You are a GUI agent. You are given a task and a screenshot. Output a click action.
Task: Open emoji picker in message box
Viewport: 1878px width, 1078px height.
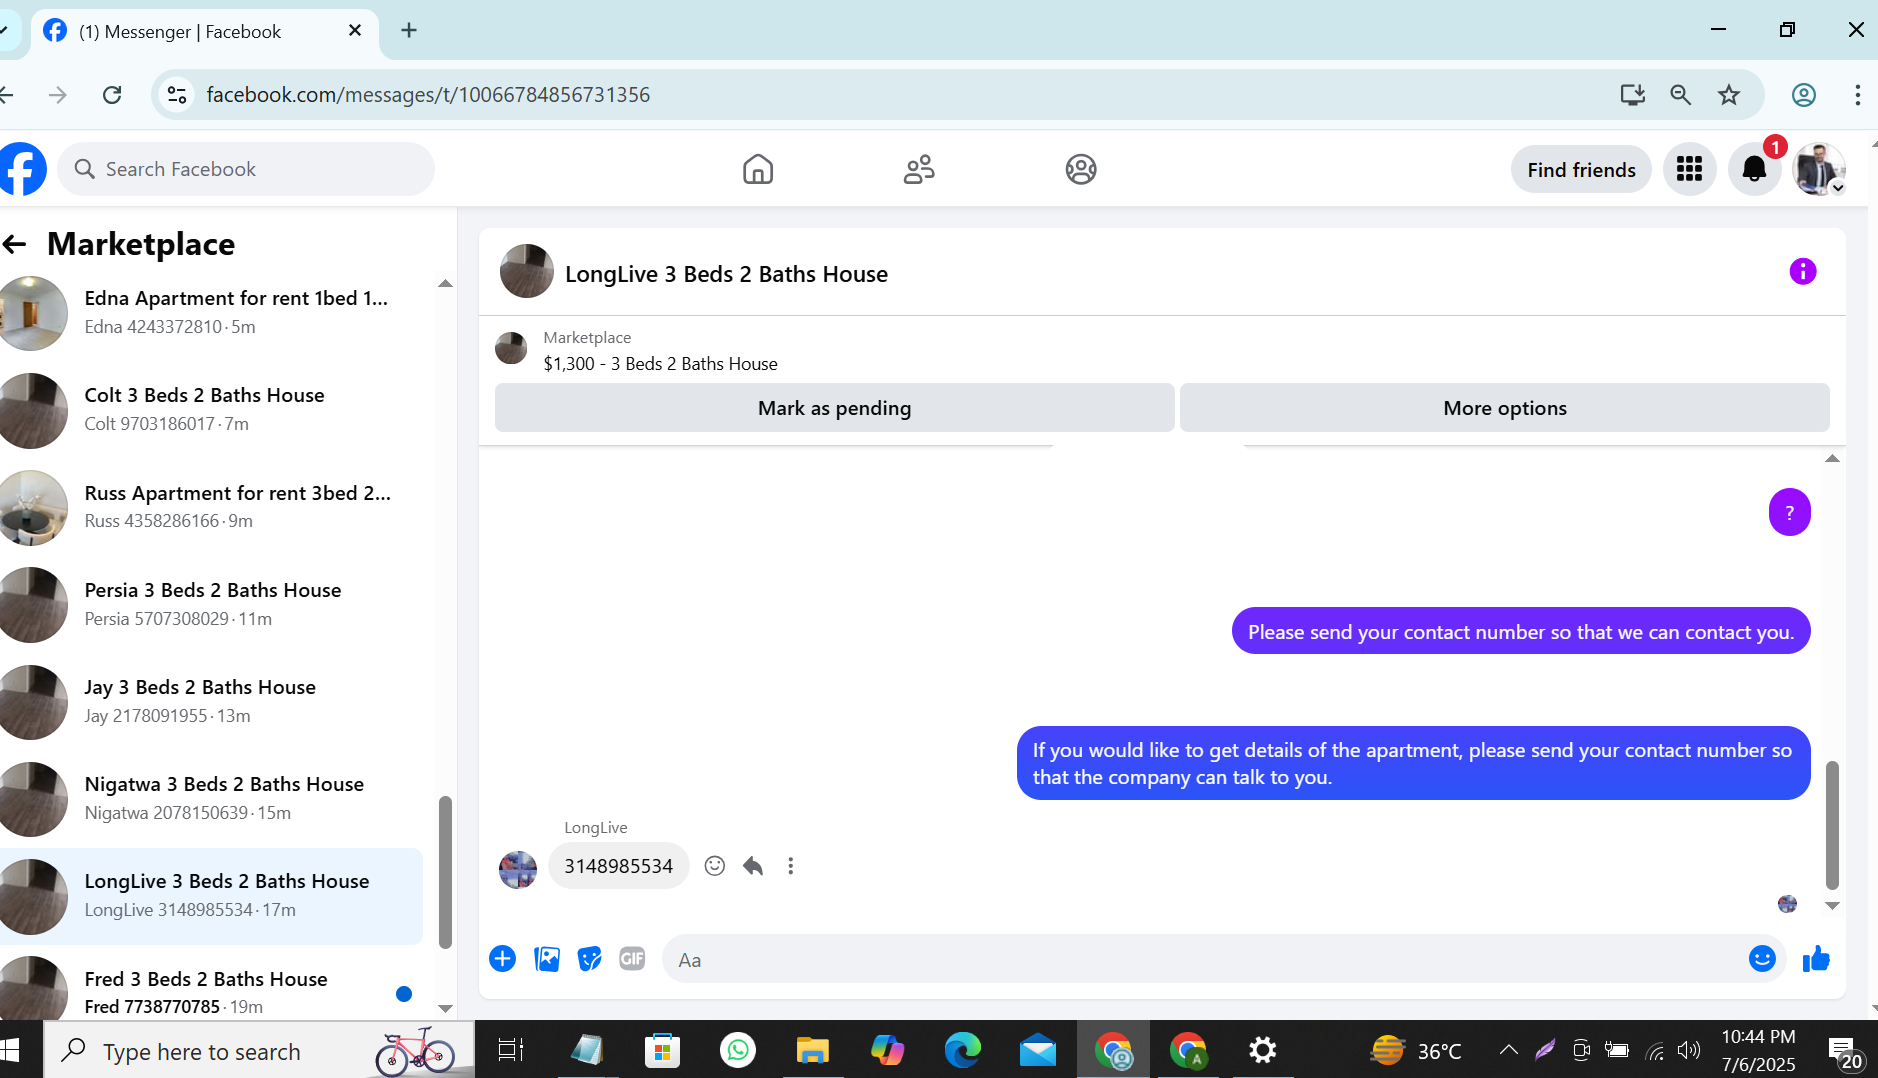1762,959
